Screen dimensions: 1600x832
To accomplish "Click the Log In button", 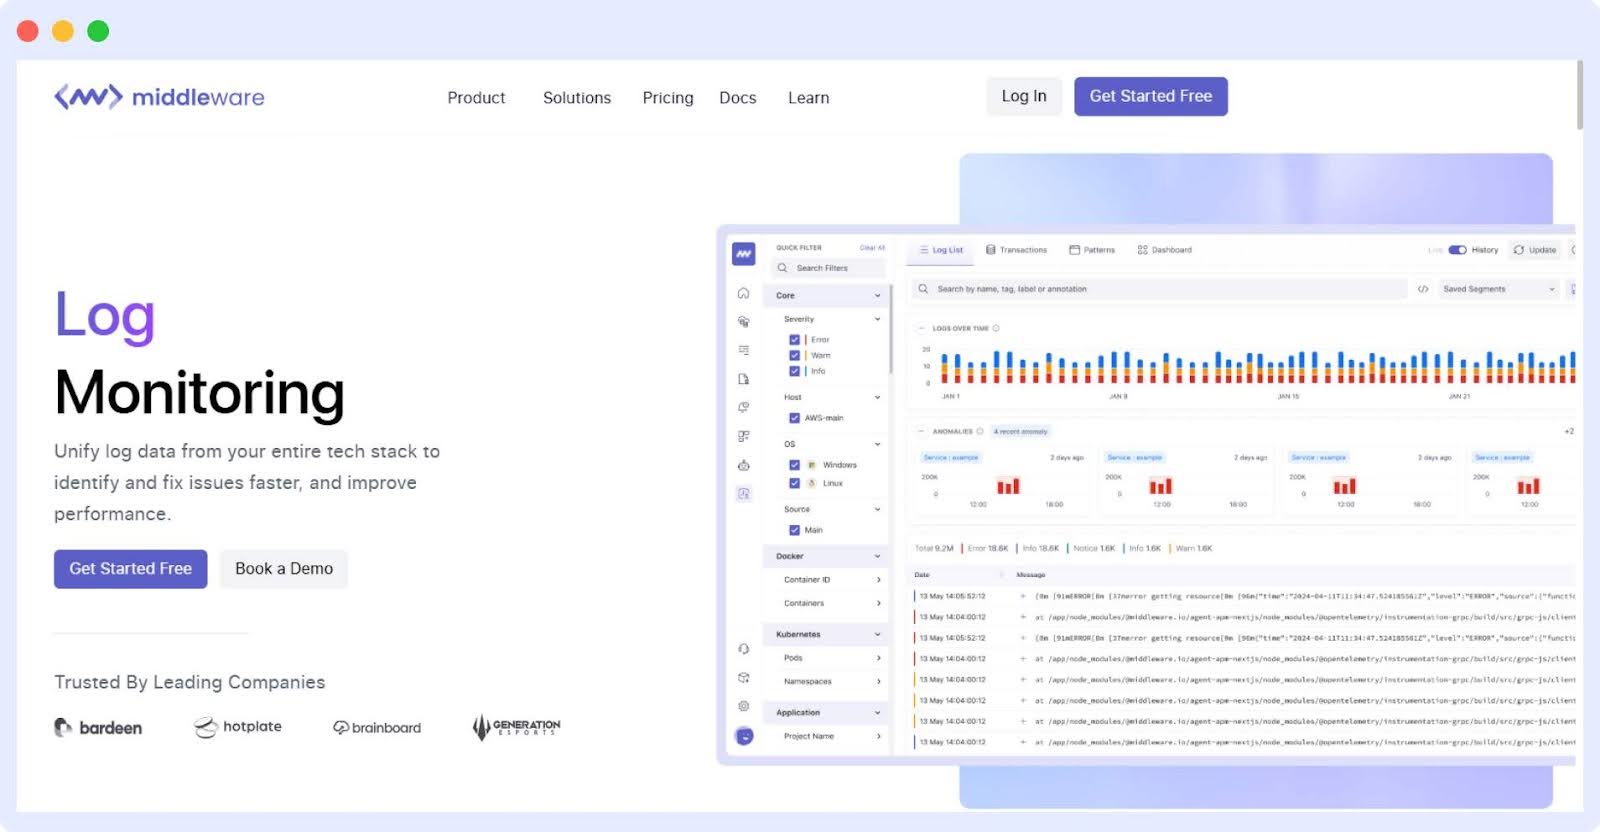I will pos(1024,96).
